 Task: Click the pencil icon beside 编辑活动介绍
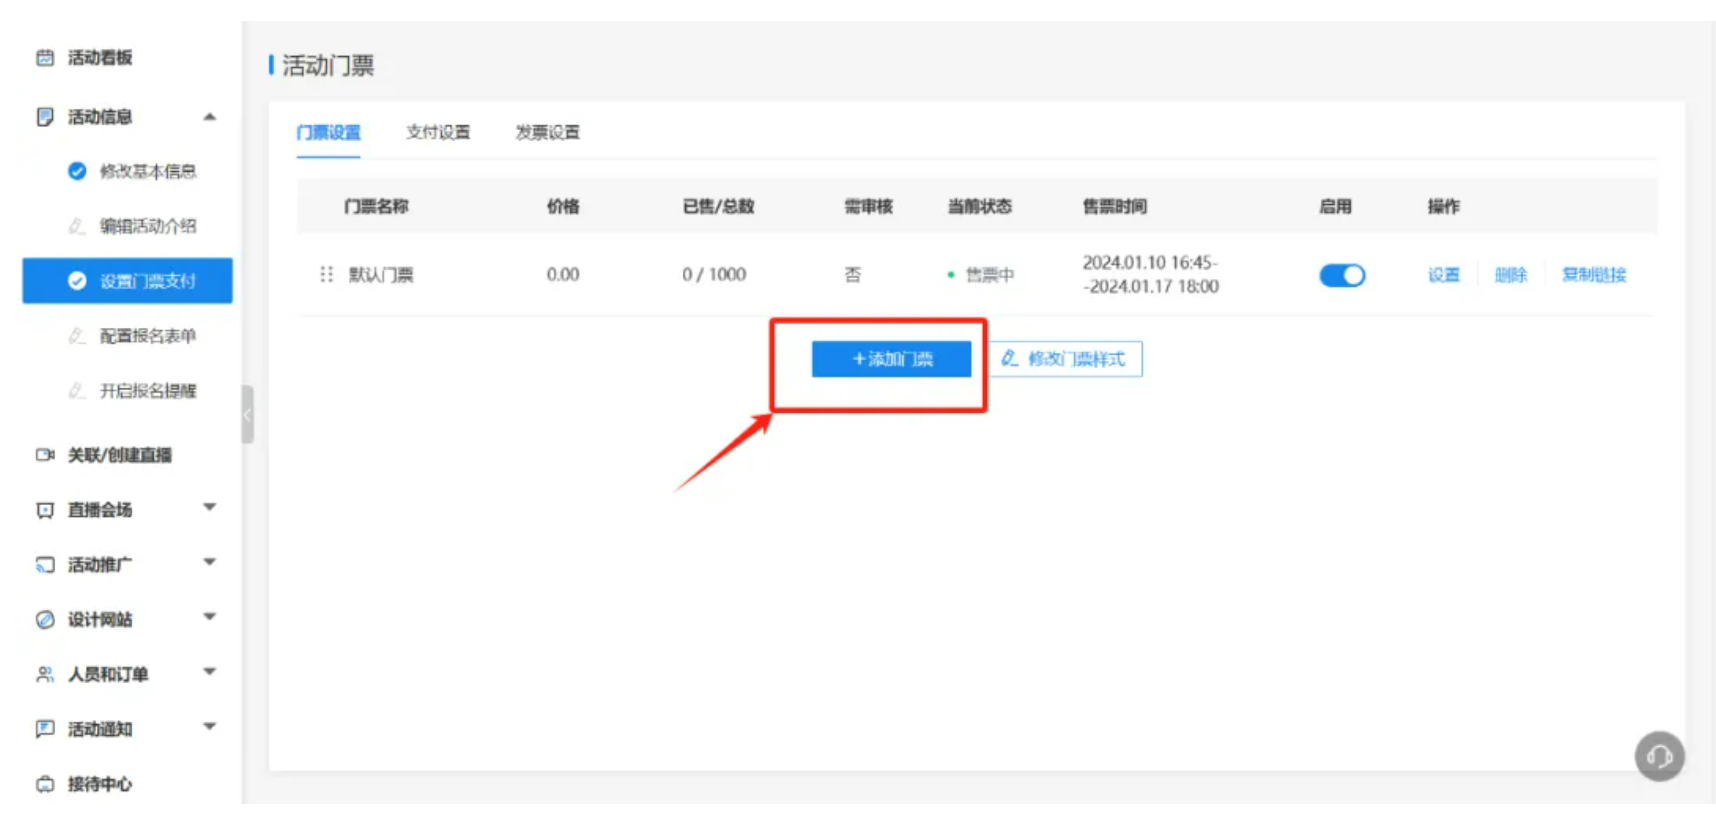77,226
